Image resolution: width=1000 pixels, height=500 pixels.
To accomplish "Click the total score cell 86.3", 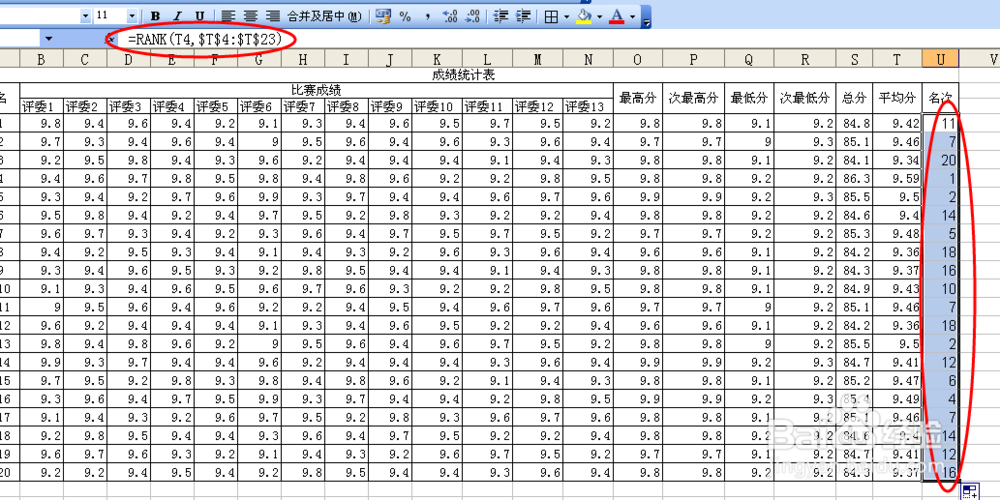I will click(x=854, y=179).
